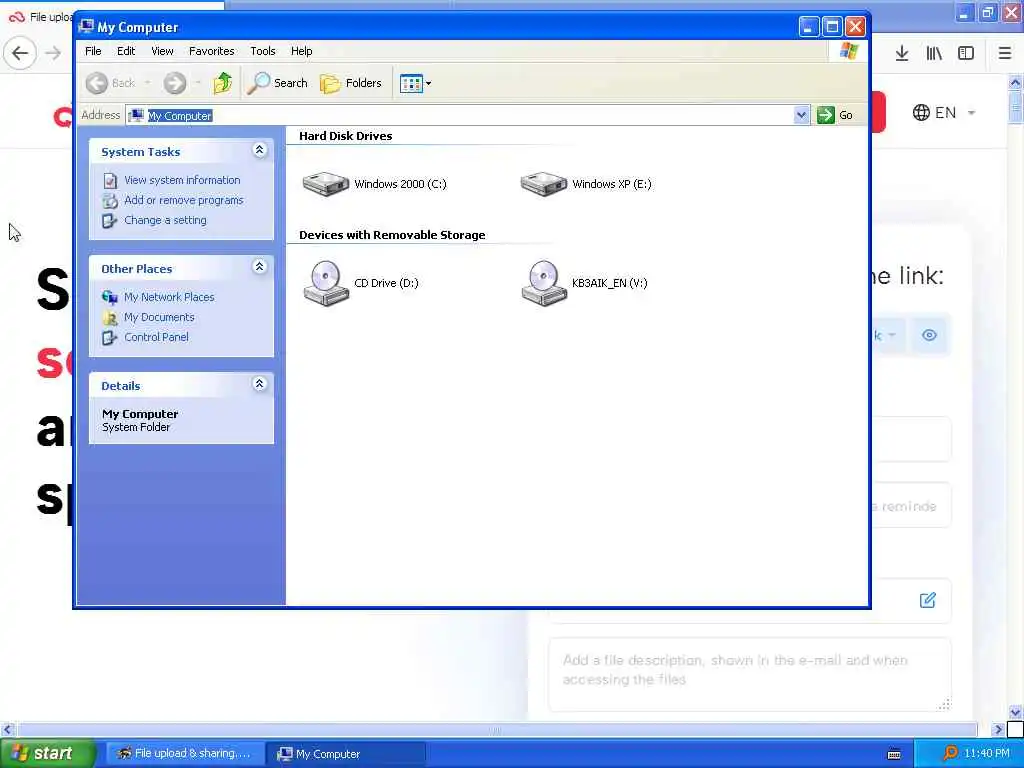The image size is (1024, 768).
Task: Click the Control Panel icon
Action: click(x=110, y=338)
